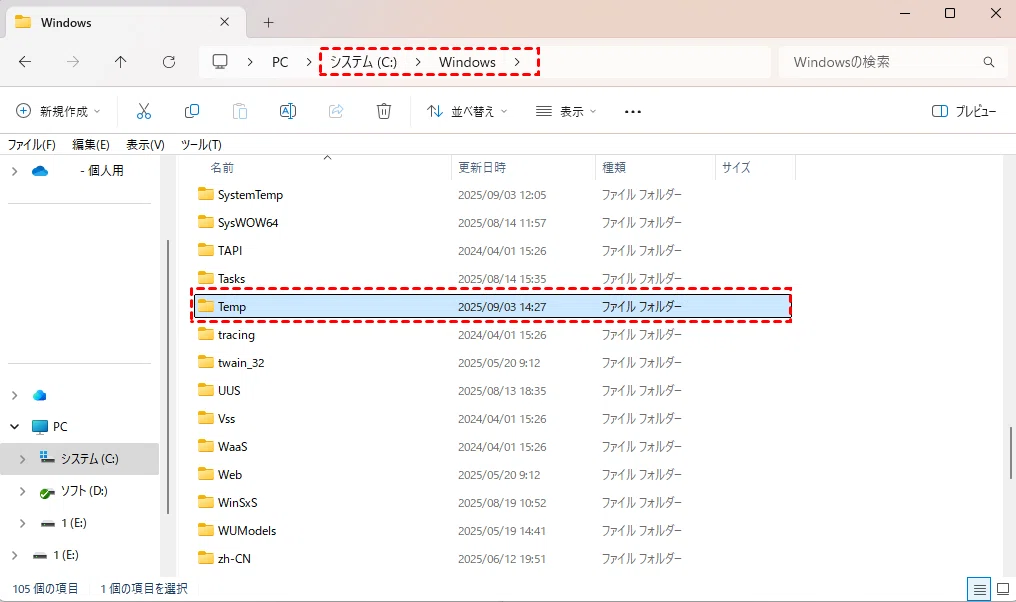Select the UUS folder row
1016x602 pixels.
(492, 390)
